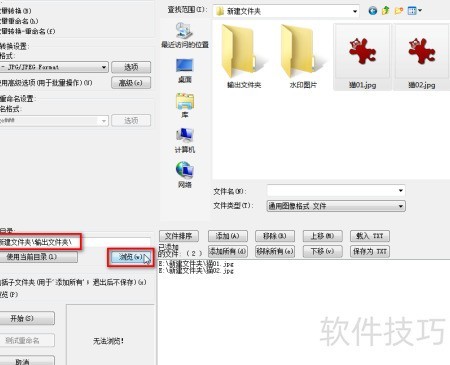Select the 水印图片 folder
This screenshot has width=450, height=365.
click(303, 57)
